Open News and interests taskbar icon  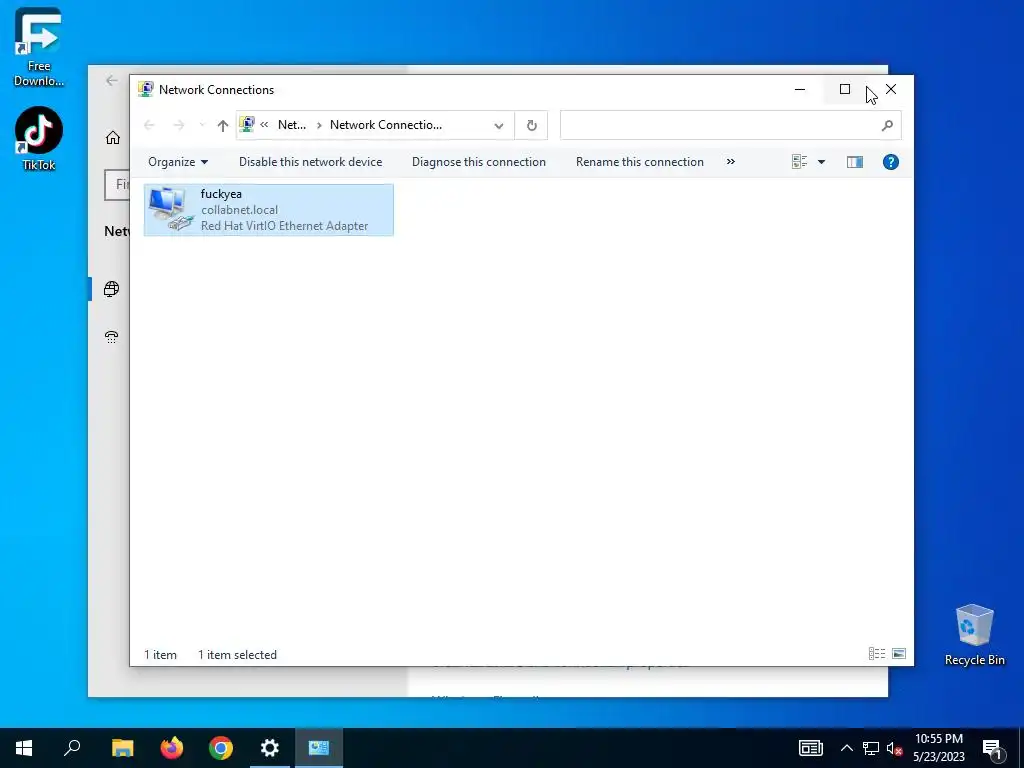coord(810,748)
